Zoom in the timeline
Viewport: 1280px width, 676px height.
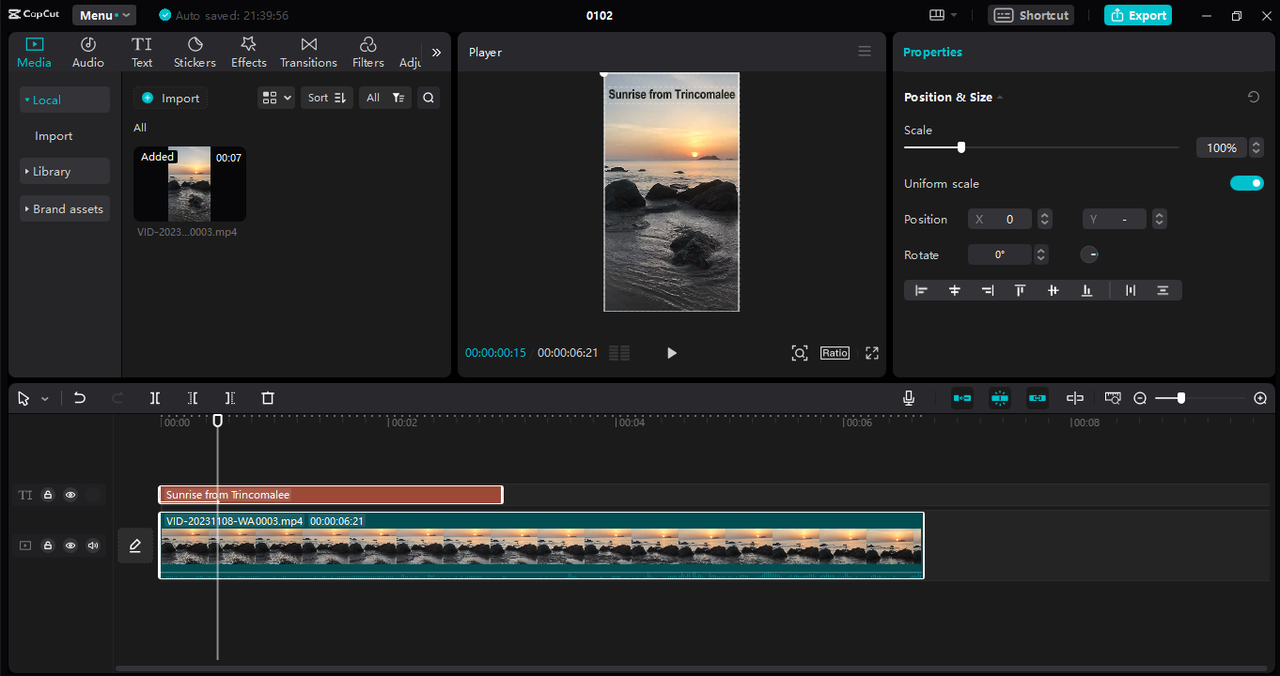click(1260, 398)
